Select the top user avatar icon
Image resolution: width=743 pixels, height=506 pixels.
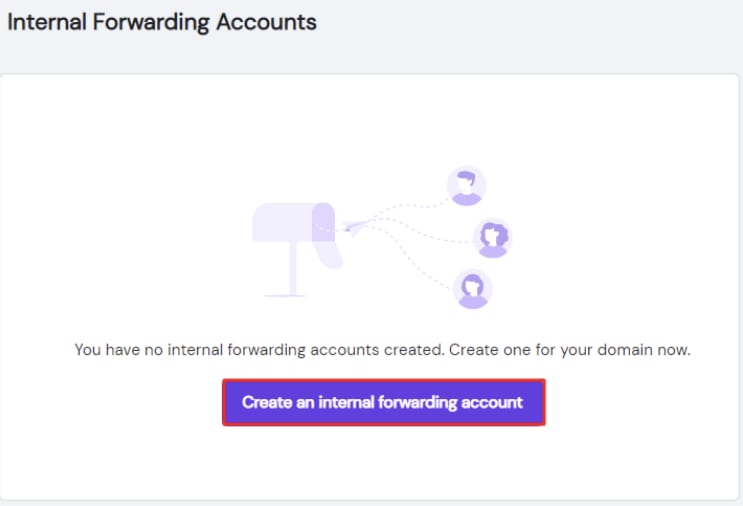pos(466,186)
